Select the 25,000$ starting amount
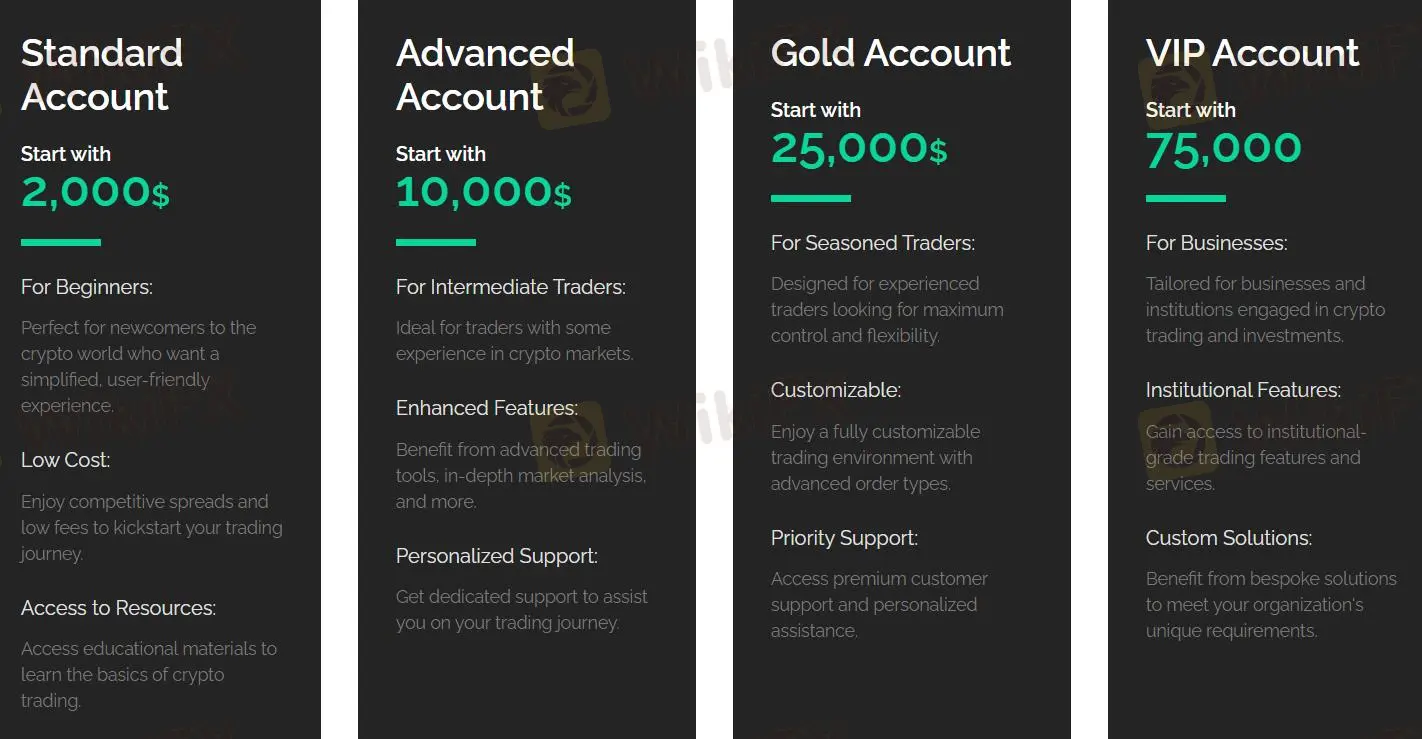1422x739 pixels. (858, 148)
